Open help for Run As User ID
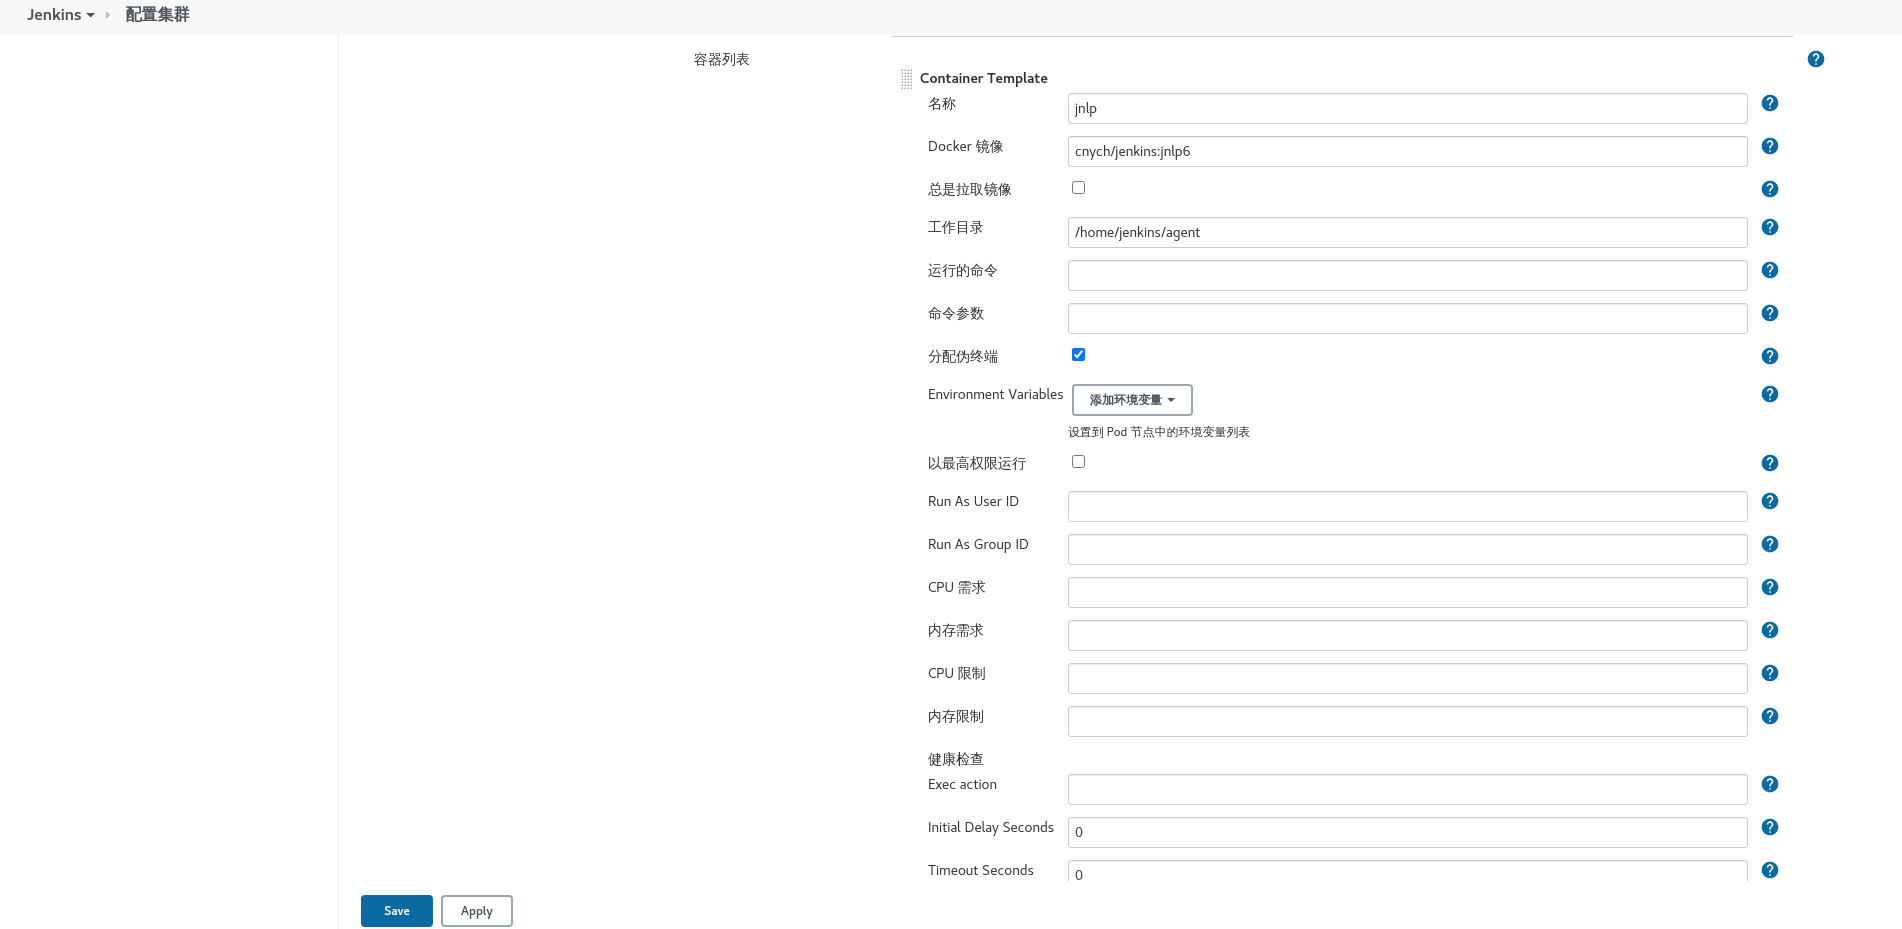The height and width of the screenshot is (929, 1902). tap(1769, 501)
